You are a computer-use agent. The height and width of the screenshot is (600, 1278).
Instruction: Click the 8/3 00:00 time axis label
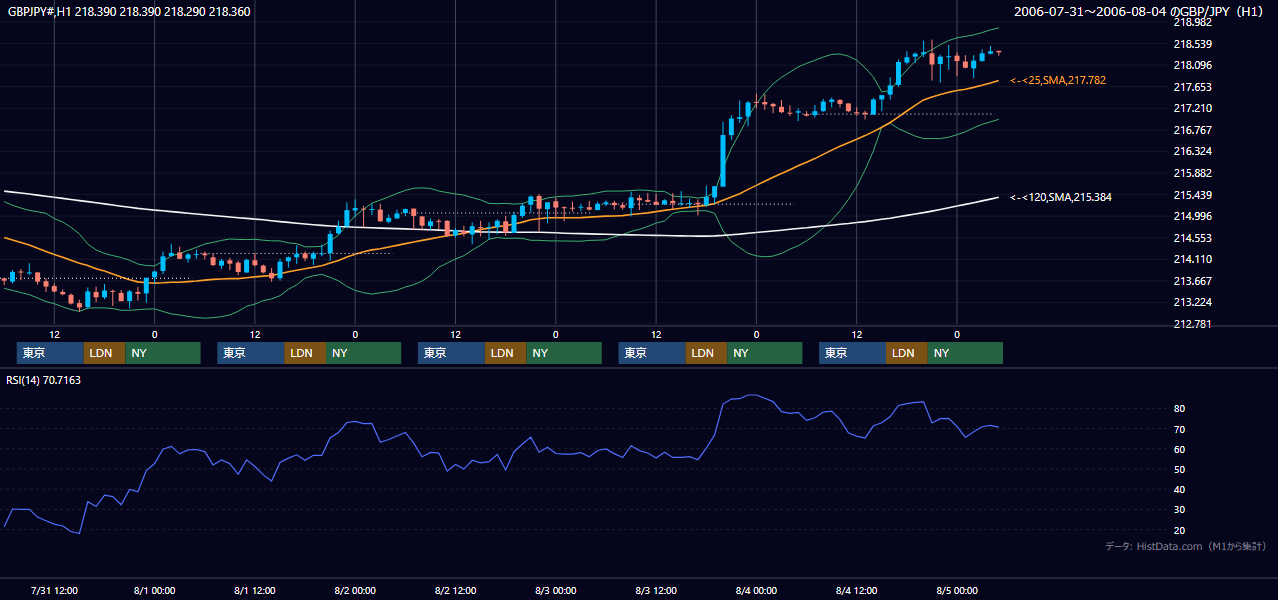[x=556, y=591]
